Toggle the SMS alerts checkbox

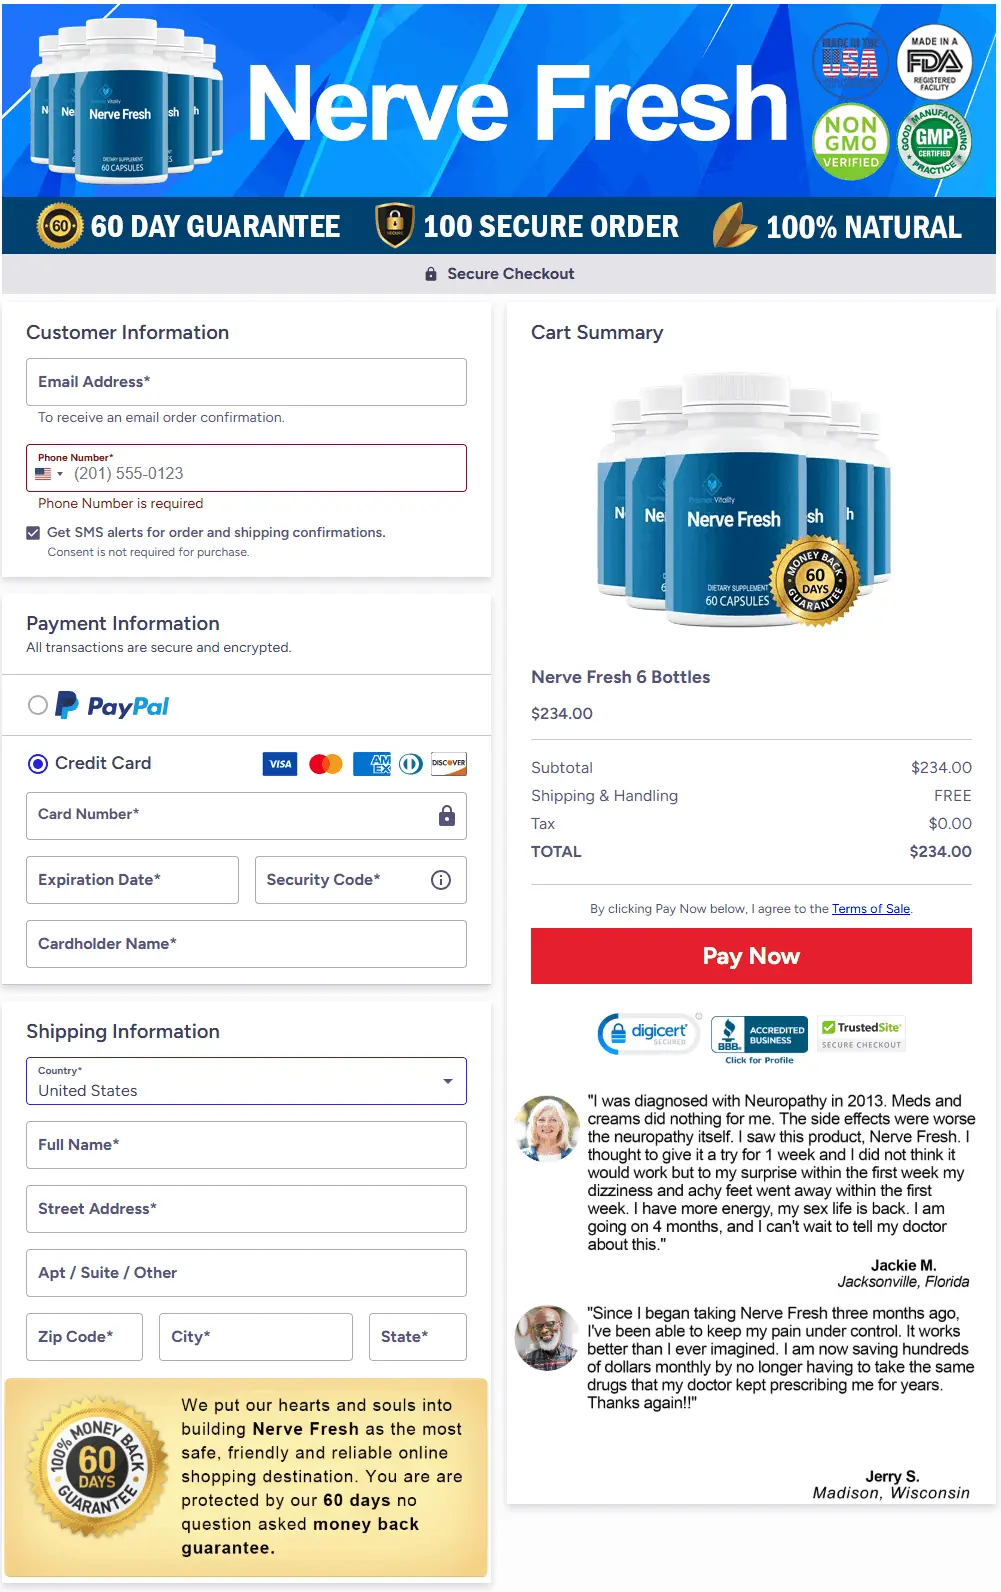click(x=33, y=533)
